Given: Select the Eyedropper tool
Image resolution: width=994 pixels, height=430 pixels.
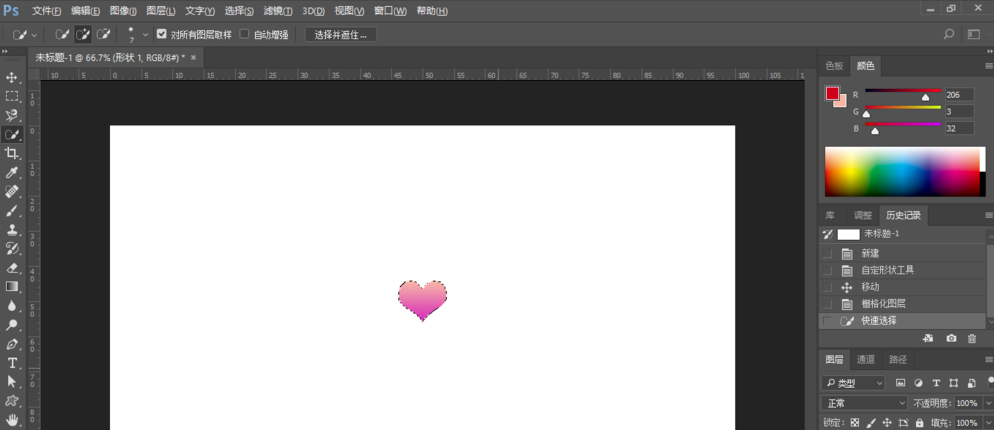Looking at the screenshot, I should (x=11, y=172).
